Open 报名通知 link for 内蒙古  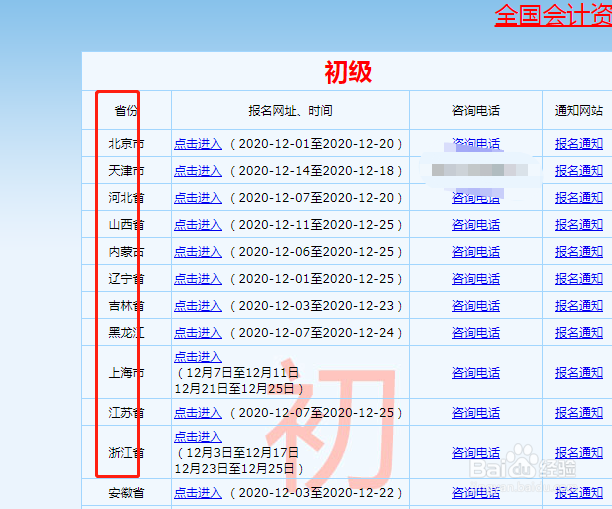point(579,252)
